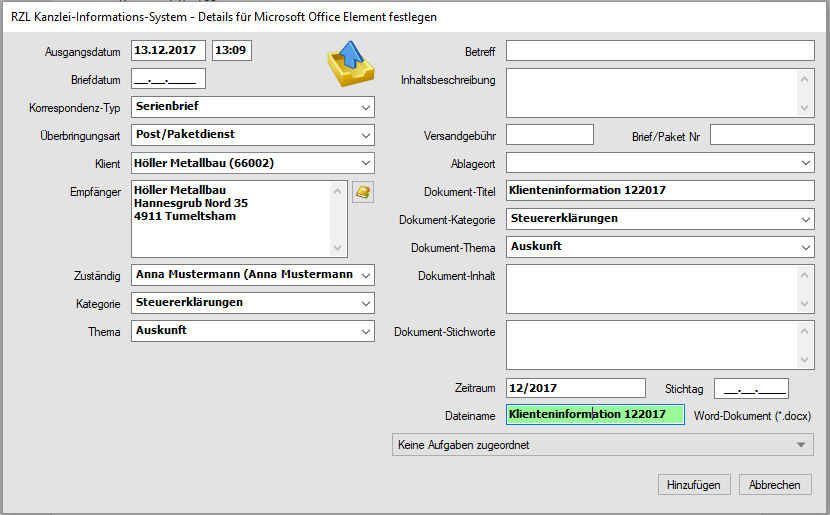Click the Versandgebühr input field
Screen dimensions: 830x515
point(550,135)
